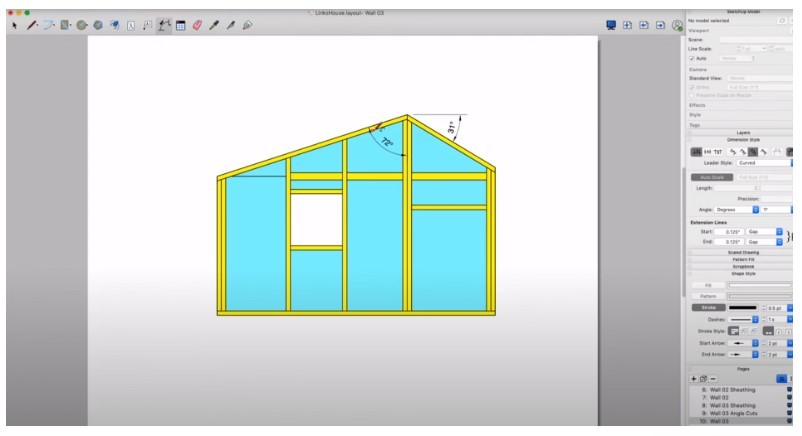
Task: Open the Angle units Degrees dropdown
Action: tap(737, 210)
